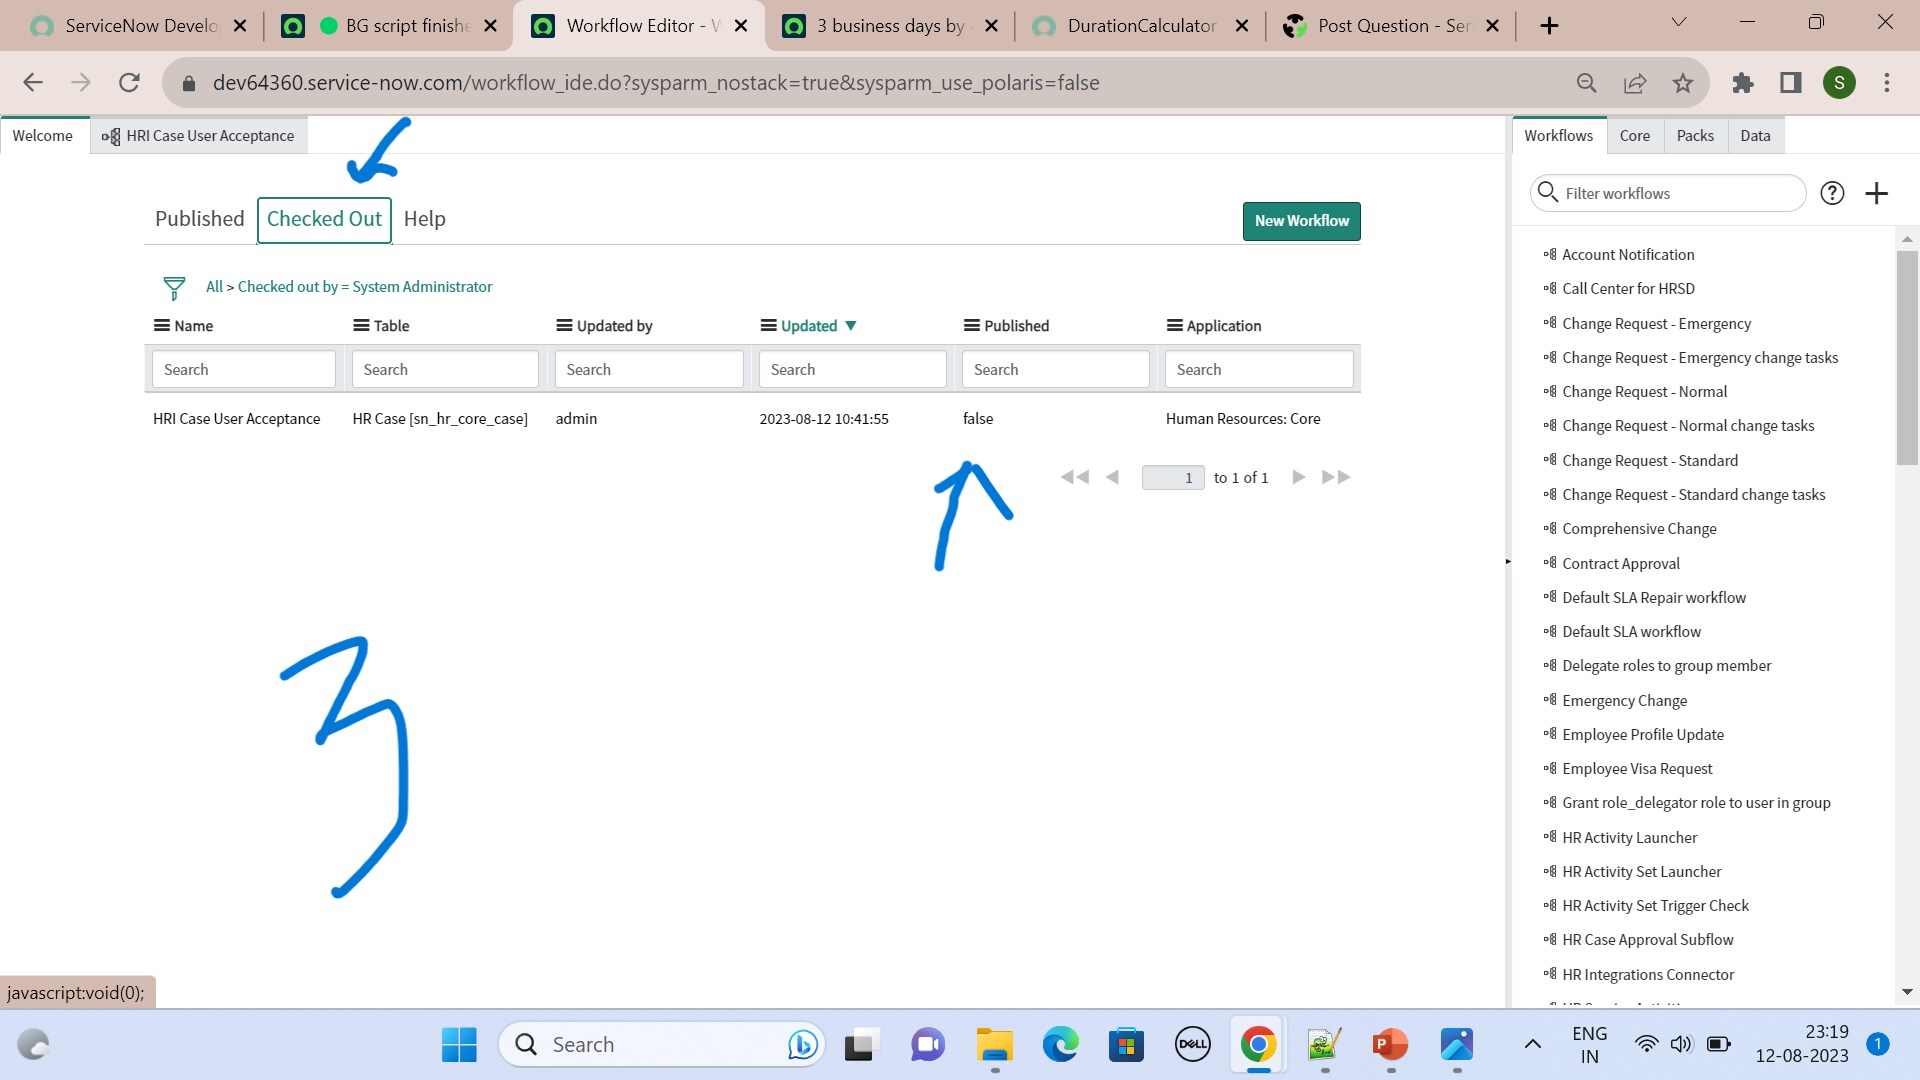This screenshot has height=1080, width=1920.
Task: Switch to BG script finished browser tab
Action: [x=389, y=26]
